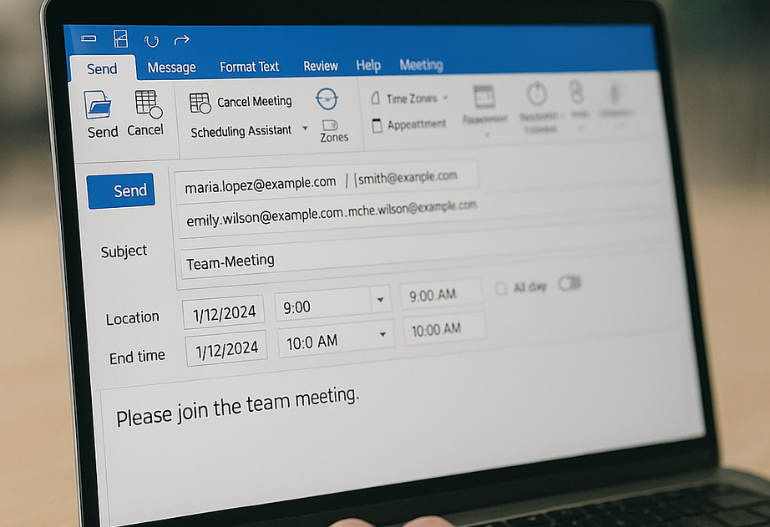Click the end date 1/12/2024 field
Viewport: 770px width, 527px height.
[x=226, y=349]
